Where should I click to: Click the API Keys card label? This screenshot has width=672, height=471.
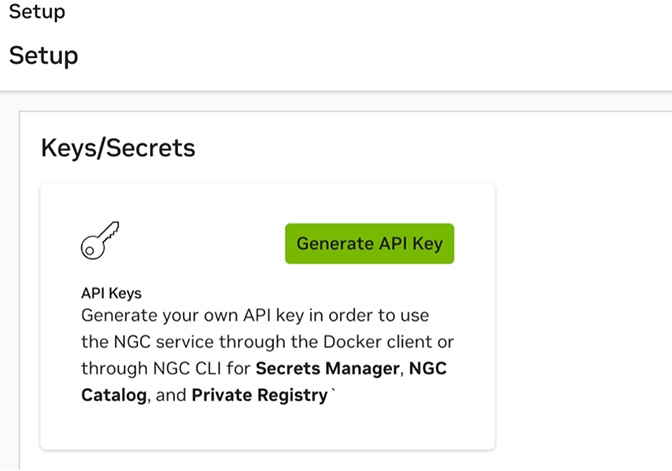111,294
